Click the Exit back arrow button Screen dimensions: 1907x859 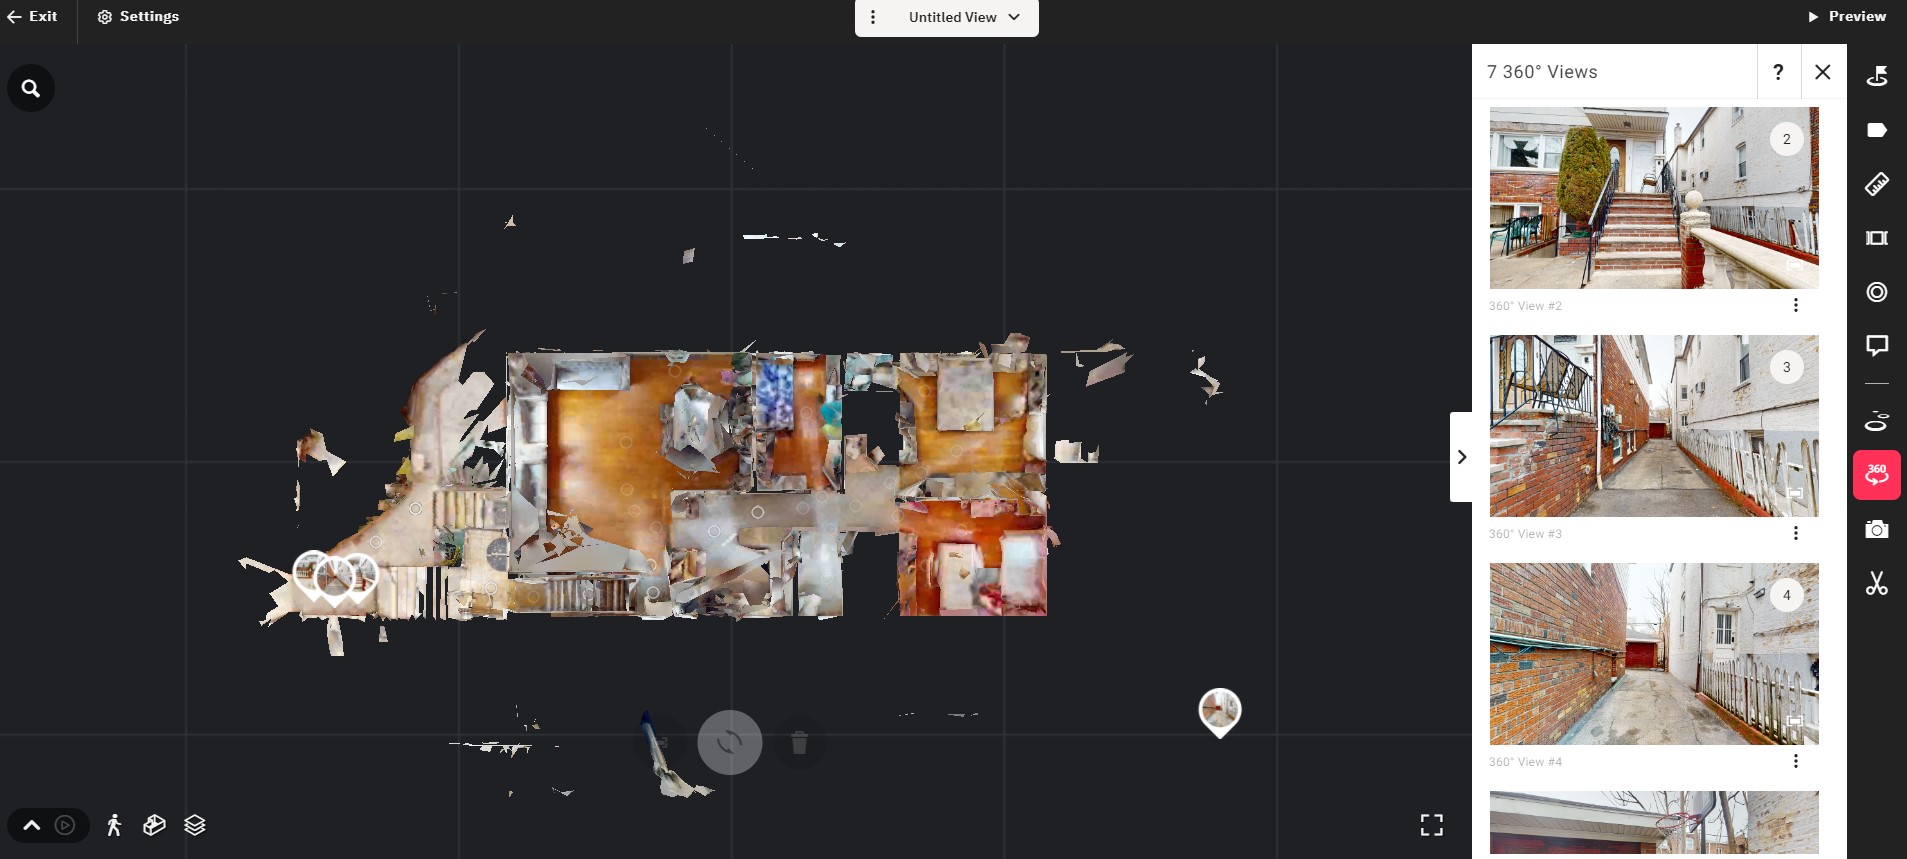32,17
